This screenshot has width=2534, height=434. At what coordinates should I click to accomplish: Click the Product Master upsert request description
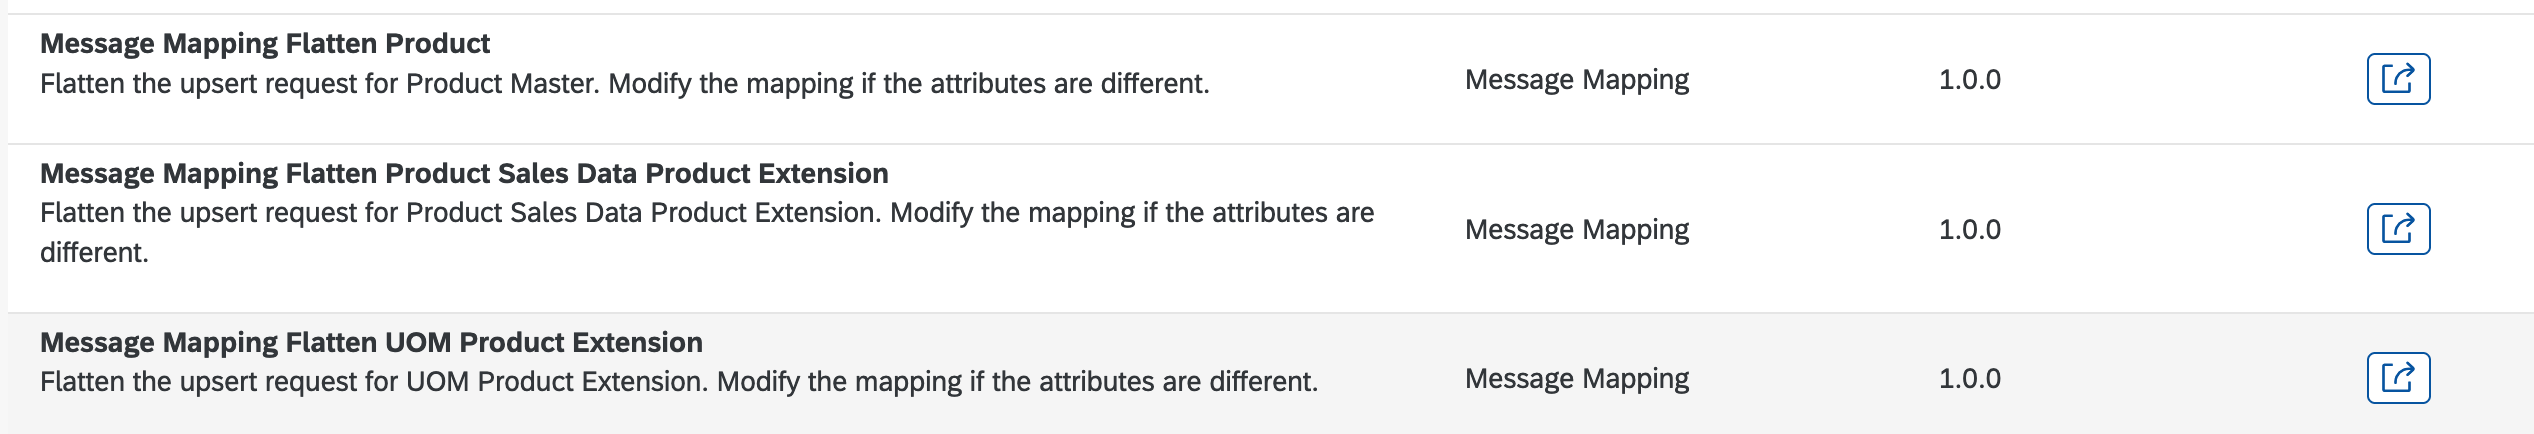click(624, 84)
